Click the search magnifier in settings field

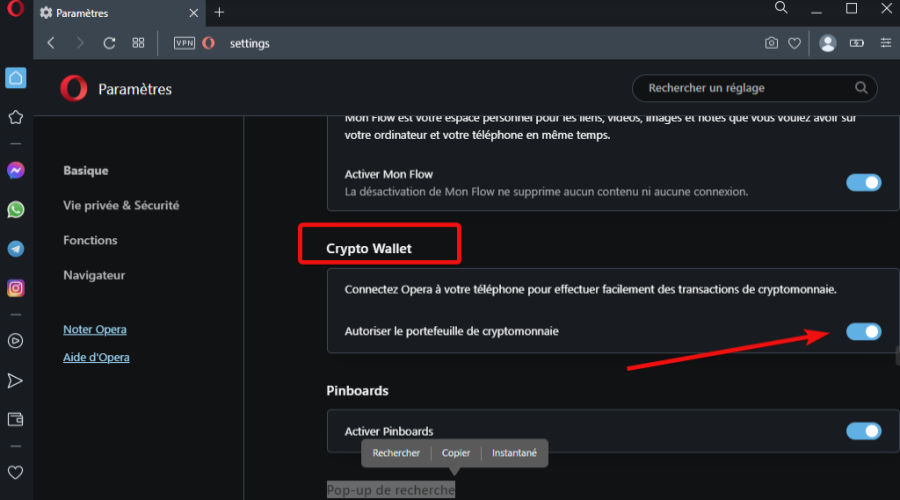(x=861, y=88)
